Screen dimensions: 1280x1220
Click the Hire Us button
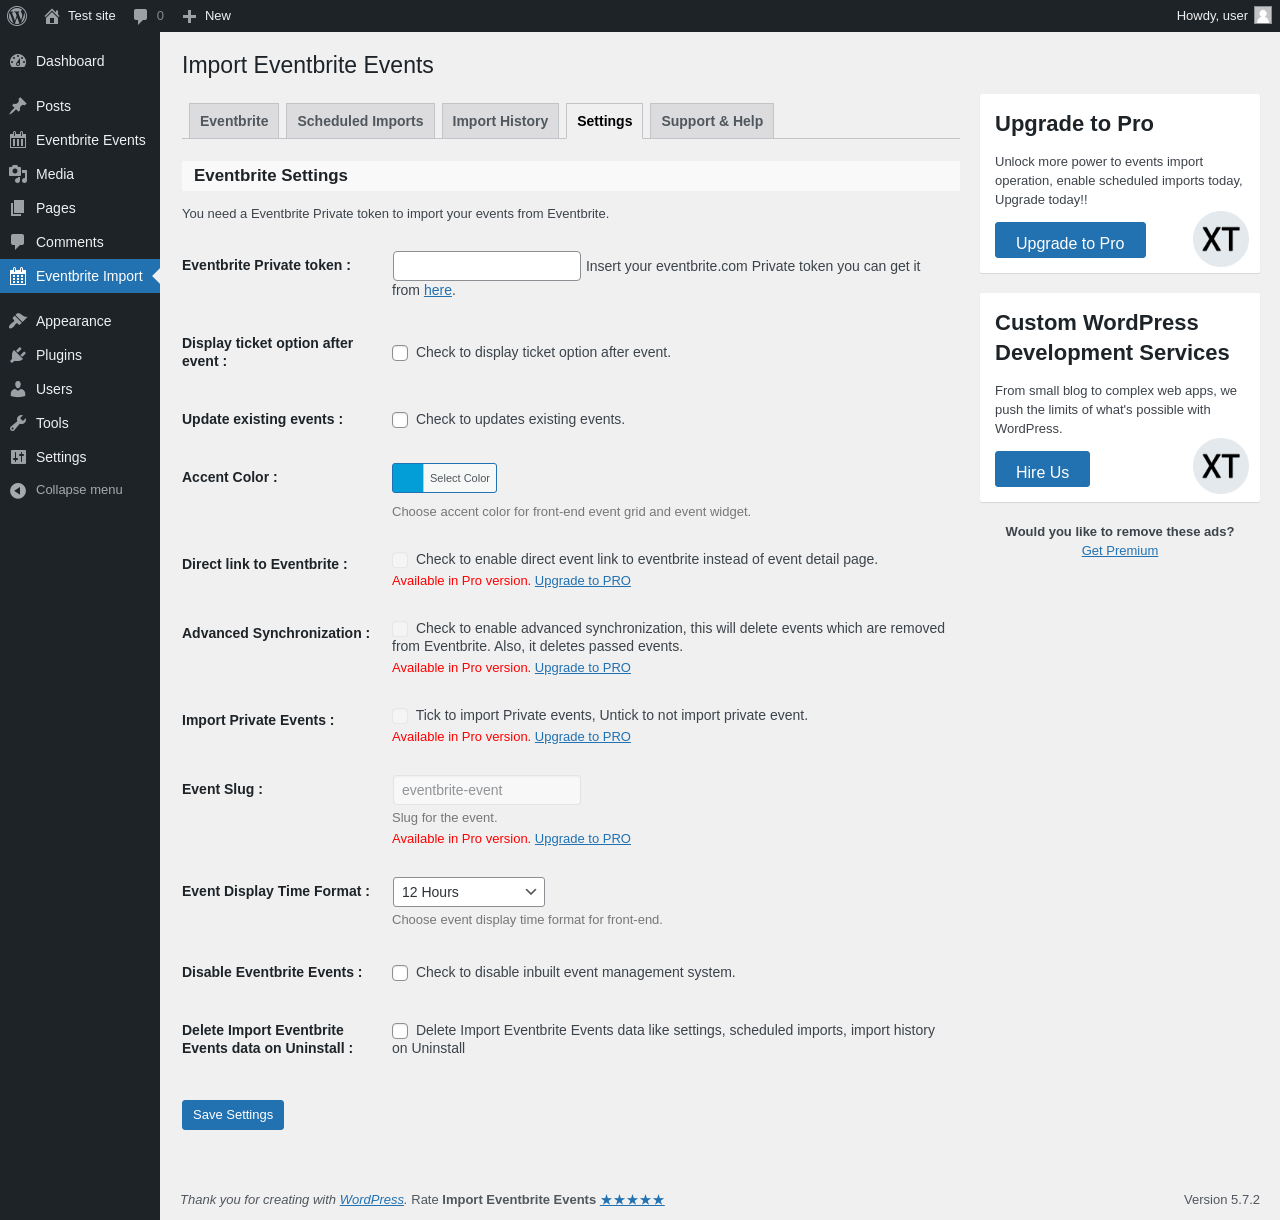coord(1042,469)
